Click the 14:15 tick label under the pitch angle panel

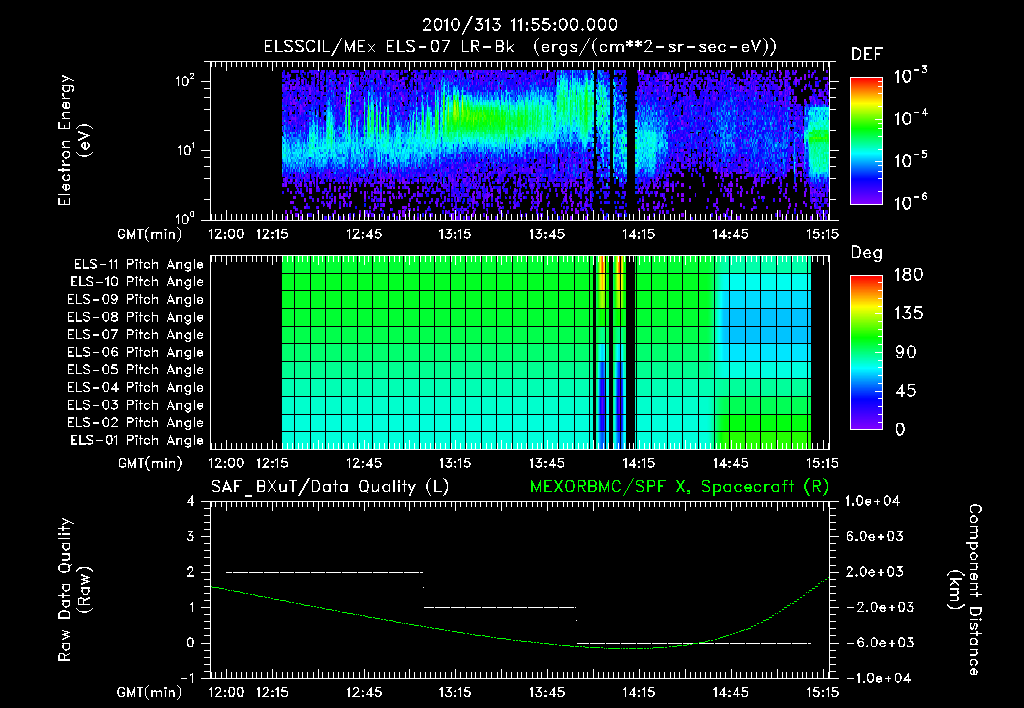click(638, 464)
